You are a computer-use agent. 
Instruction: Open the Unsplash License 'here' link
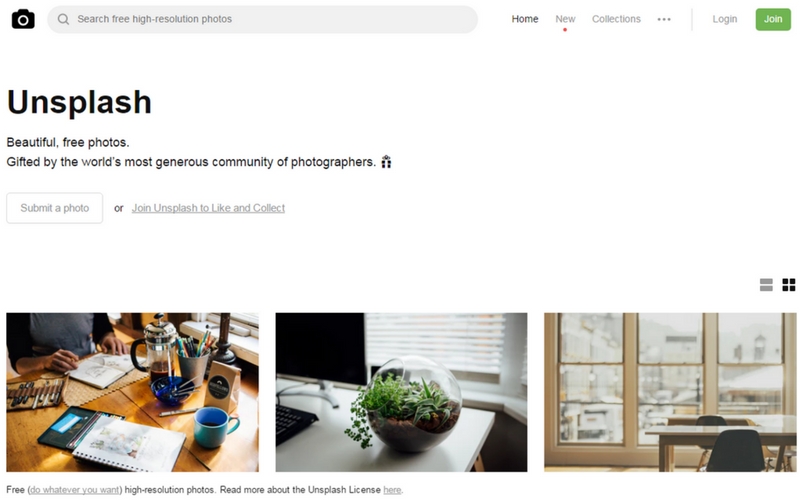coord(392,490)
